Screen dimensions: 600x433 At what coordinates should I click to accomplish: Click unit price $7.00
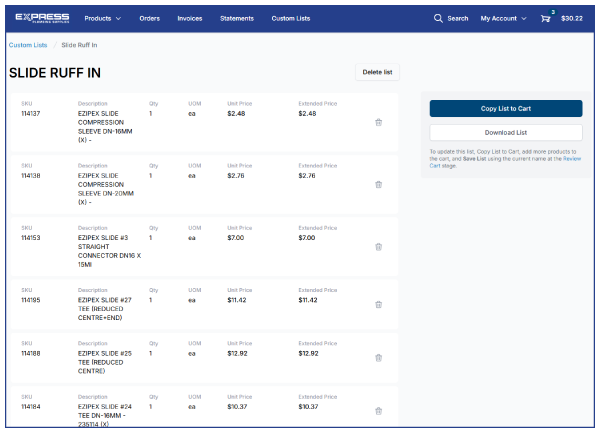(x=236, y=238)
